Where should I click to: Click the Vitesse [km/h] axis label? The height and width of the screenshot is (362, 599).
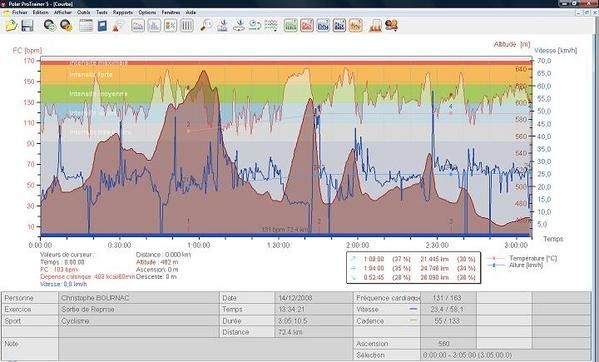point(556,50)
